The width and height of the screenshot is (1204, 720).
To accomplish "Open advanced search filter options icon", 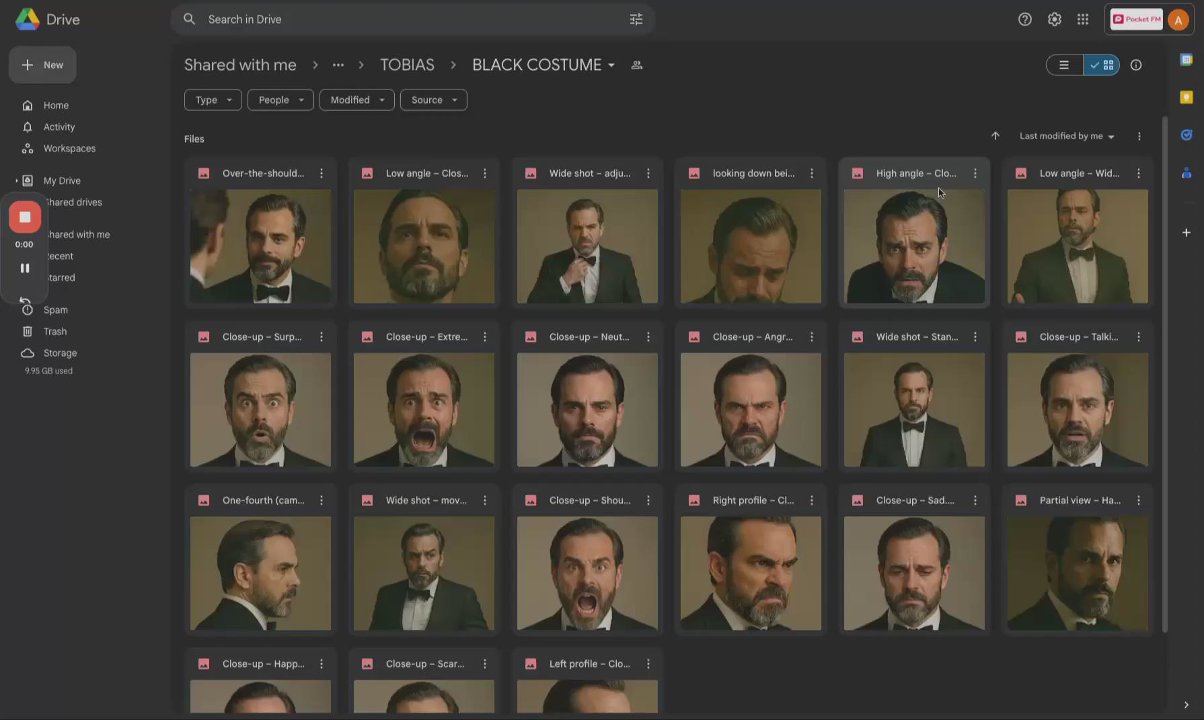I will click(636, 19).
